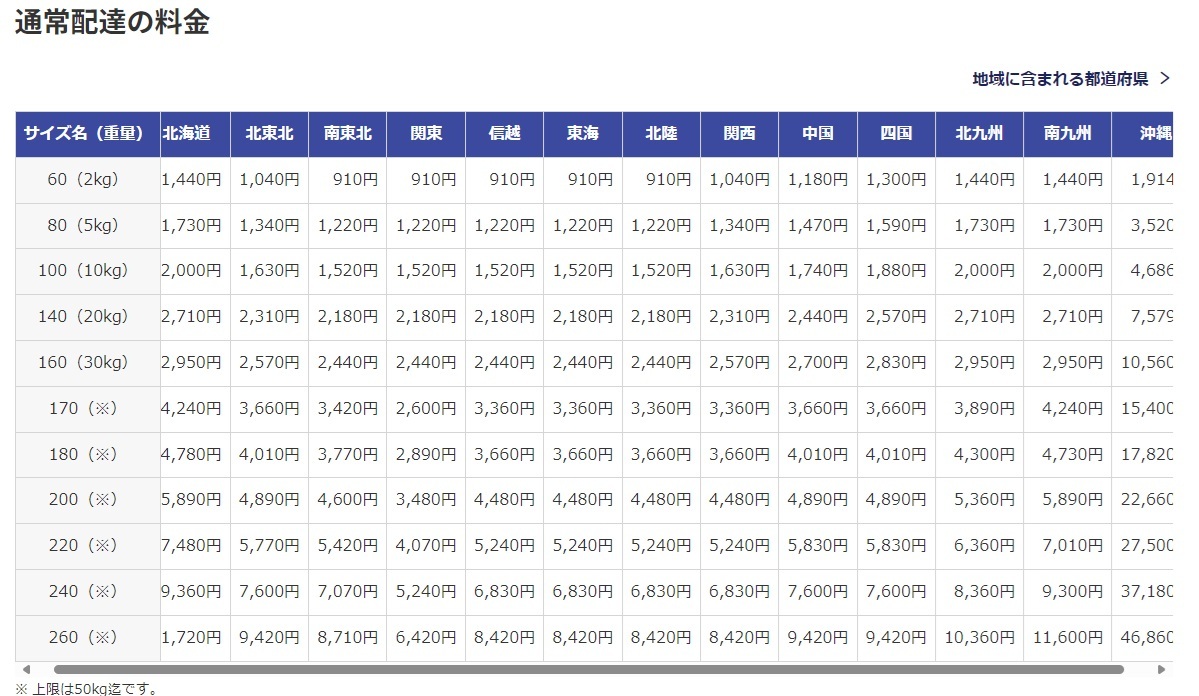This screenshot has height=696, width=1199.
Task: Click the horizontal scrollbar thumb under the table
Action: [589, 669]
